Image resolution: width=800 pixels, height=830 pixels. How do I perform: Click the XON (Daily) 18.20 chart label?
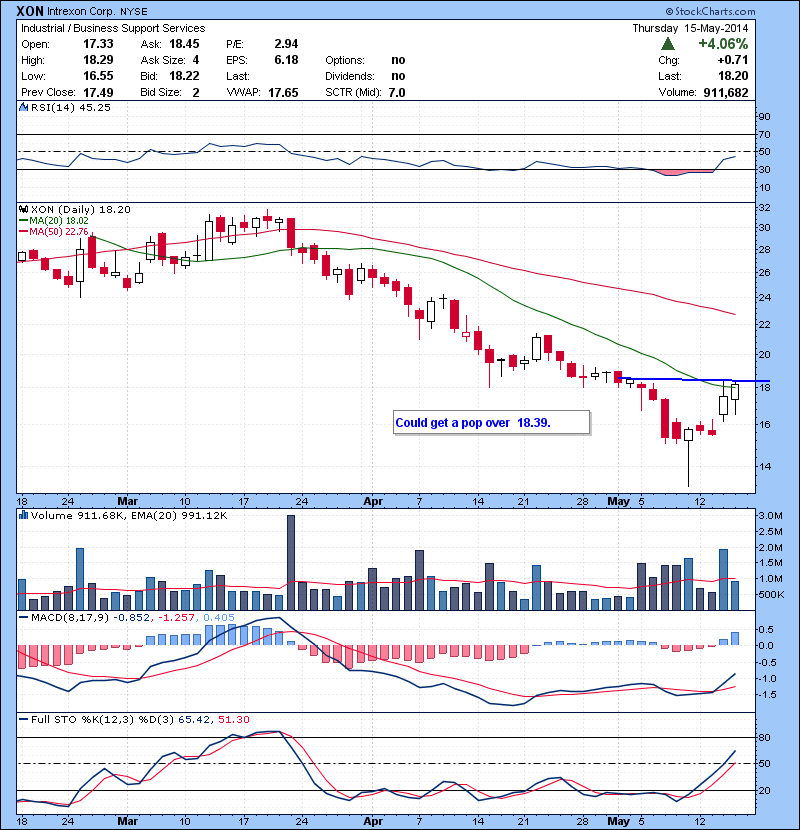[80, 210]
